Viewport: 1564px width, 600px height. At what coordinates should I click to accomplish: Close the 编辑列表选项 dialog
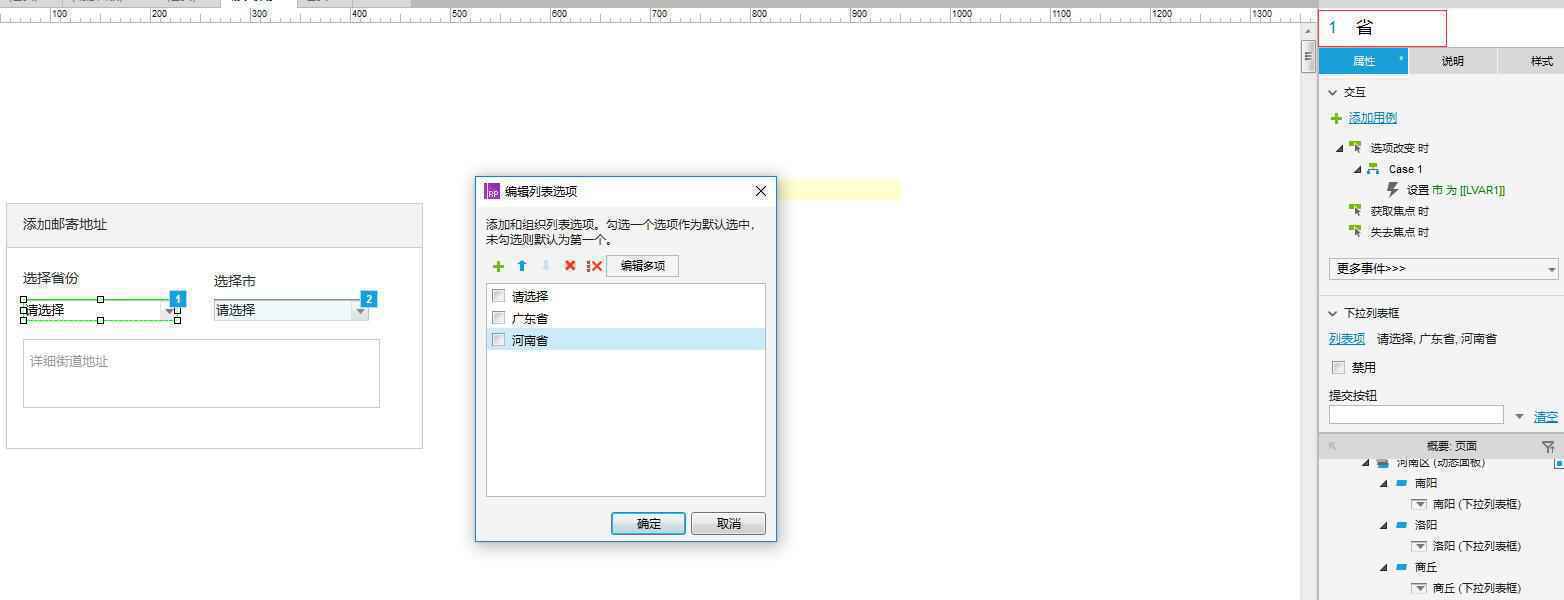(x=760, y=191)
